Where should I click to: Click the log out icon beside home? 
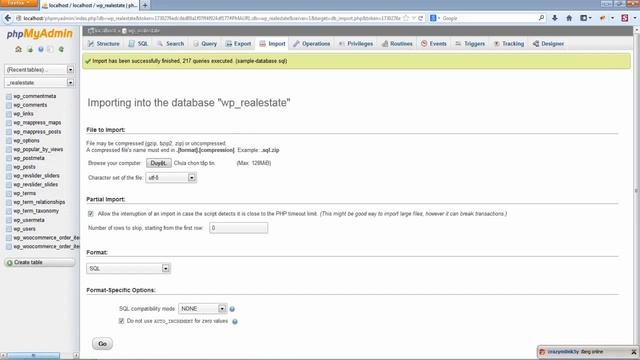(x=30, y=49)
